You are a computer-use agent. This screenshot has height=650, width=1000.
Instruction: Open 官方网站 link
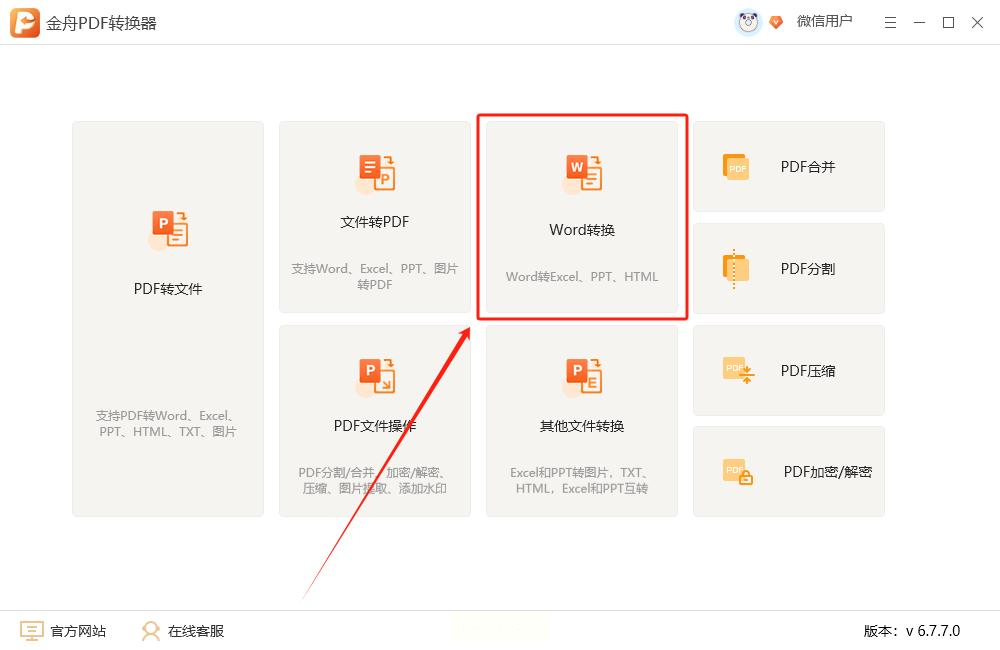[x=78, y=631]
